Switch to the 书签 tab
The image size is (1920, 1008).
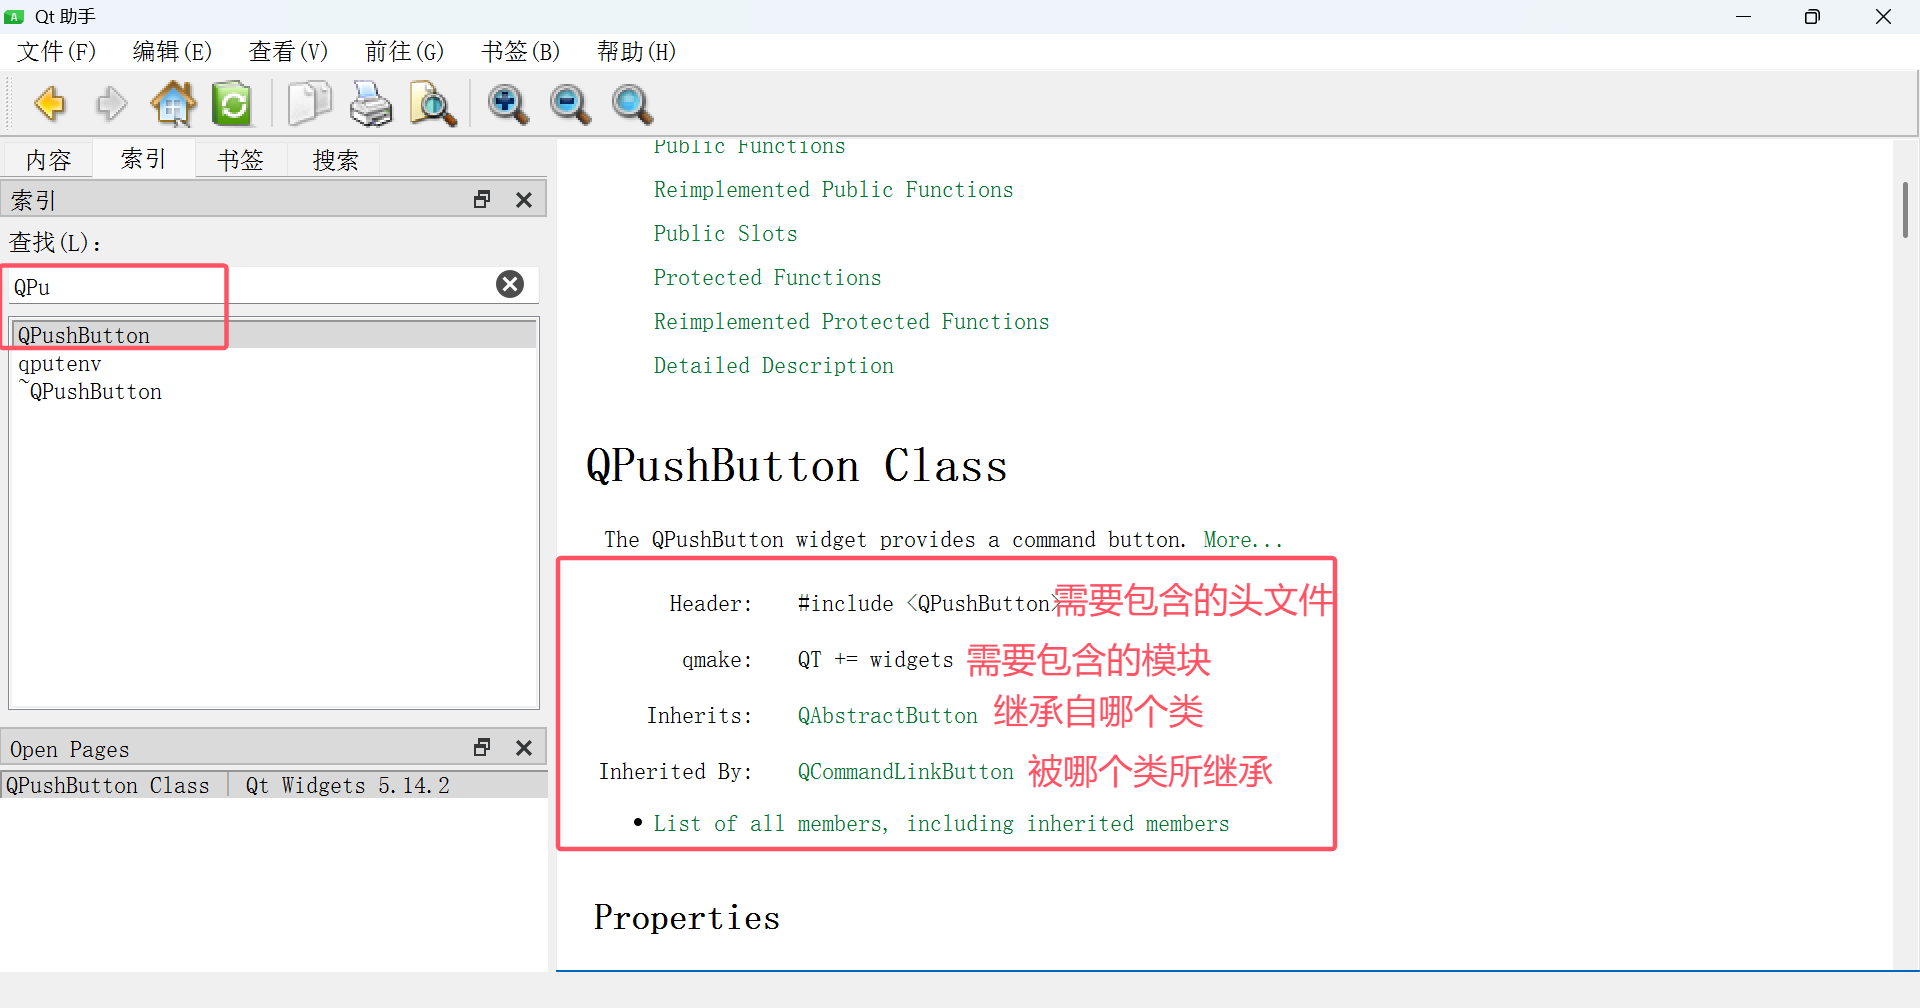[x=240, y=160]
